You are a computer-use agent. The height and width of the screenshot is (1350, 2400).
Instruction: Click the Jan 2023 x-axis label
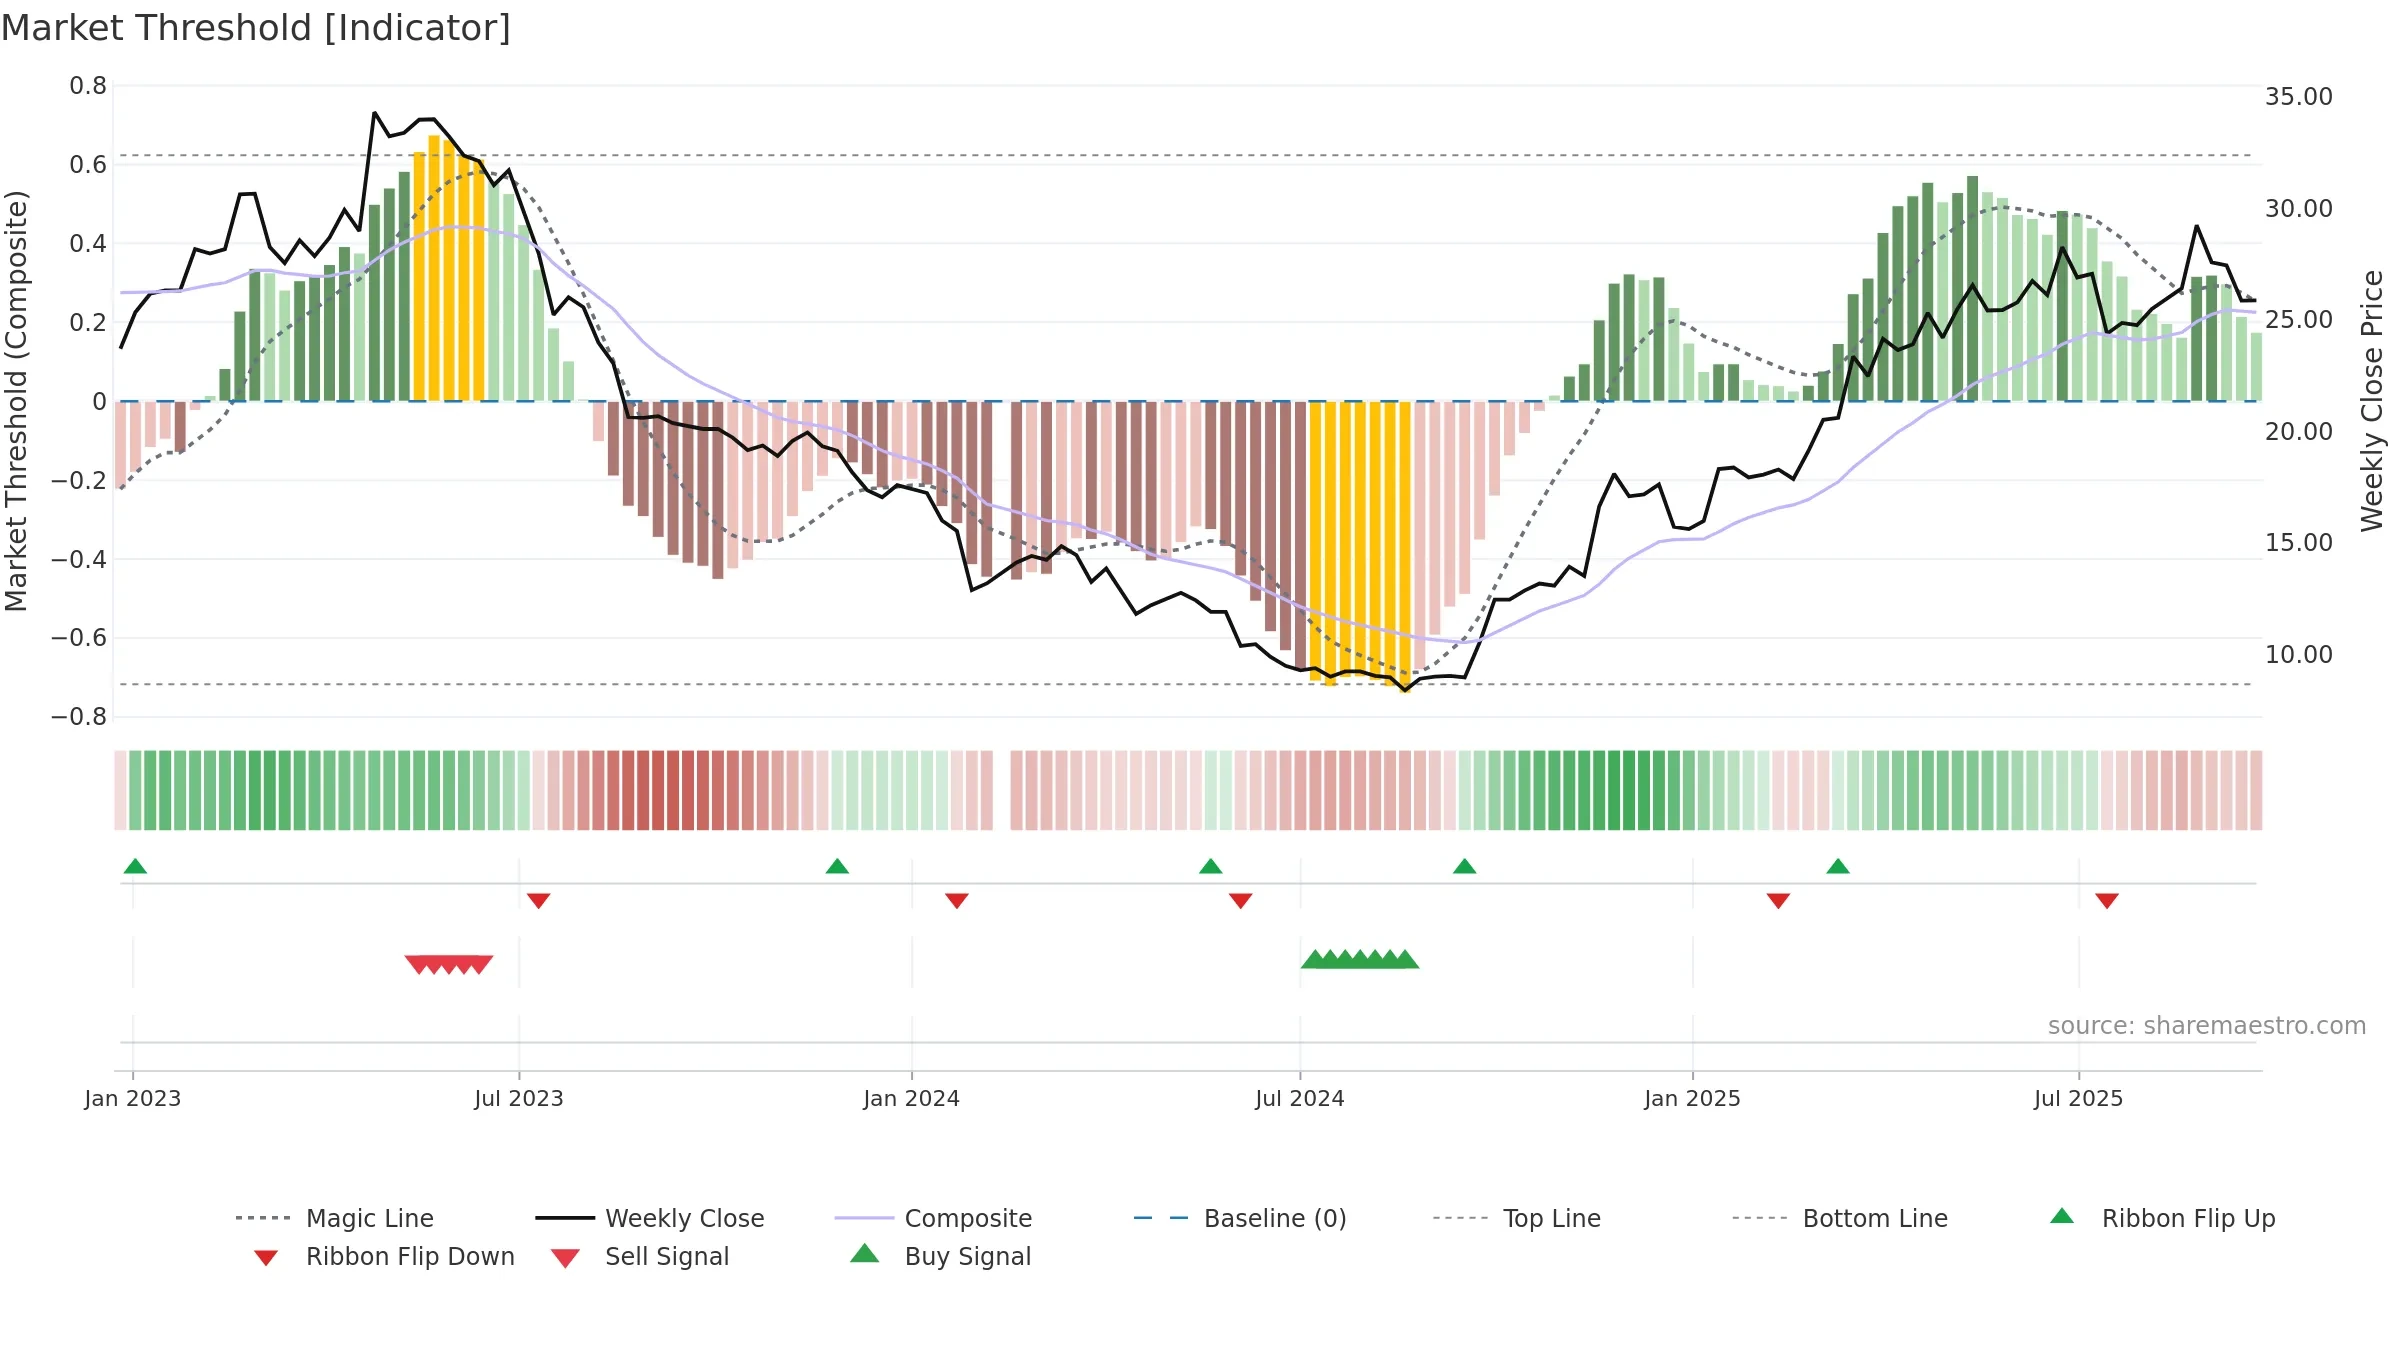pyautogui.click(x=133, y=1098)
